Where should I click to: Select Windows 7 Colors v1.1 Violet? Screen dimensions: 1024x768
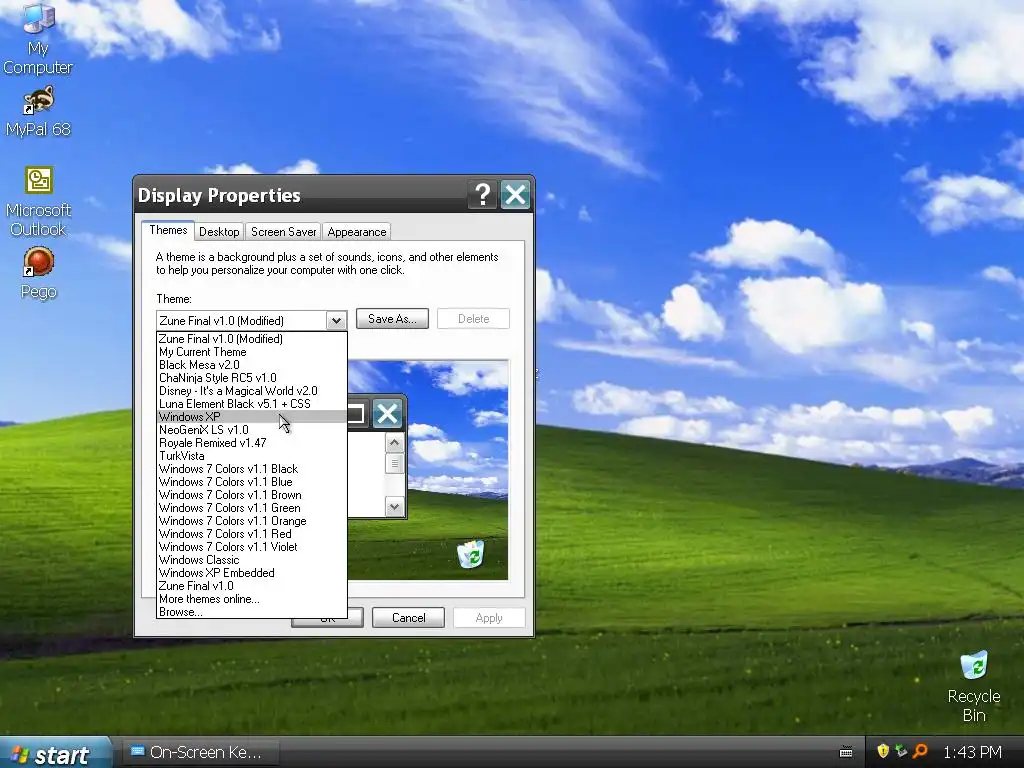[251, 547]
